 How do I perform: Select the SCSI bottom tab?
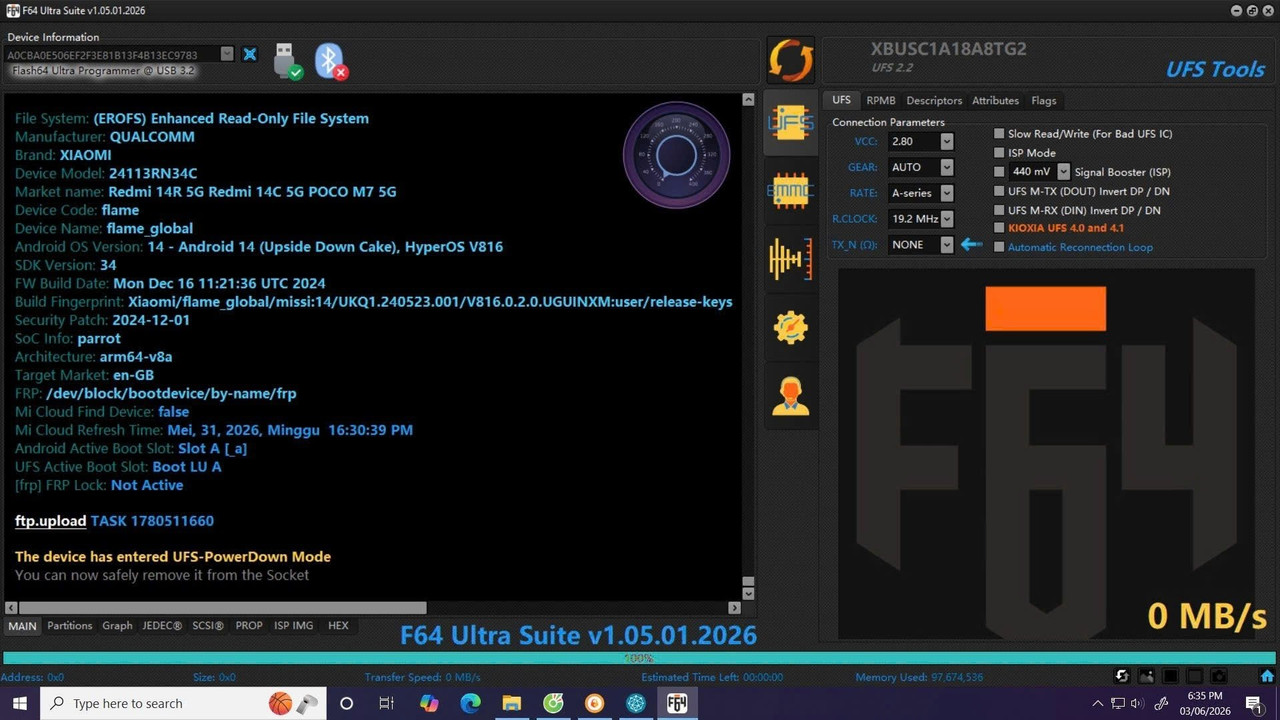(x=208, y=626)
